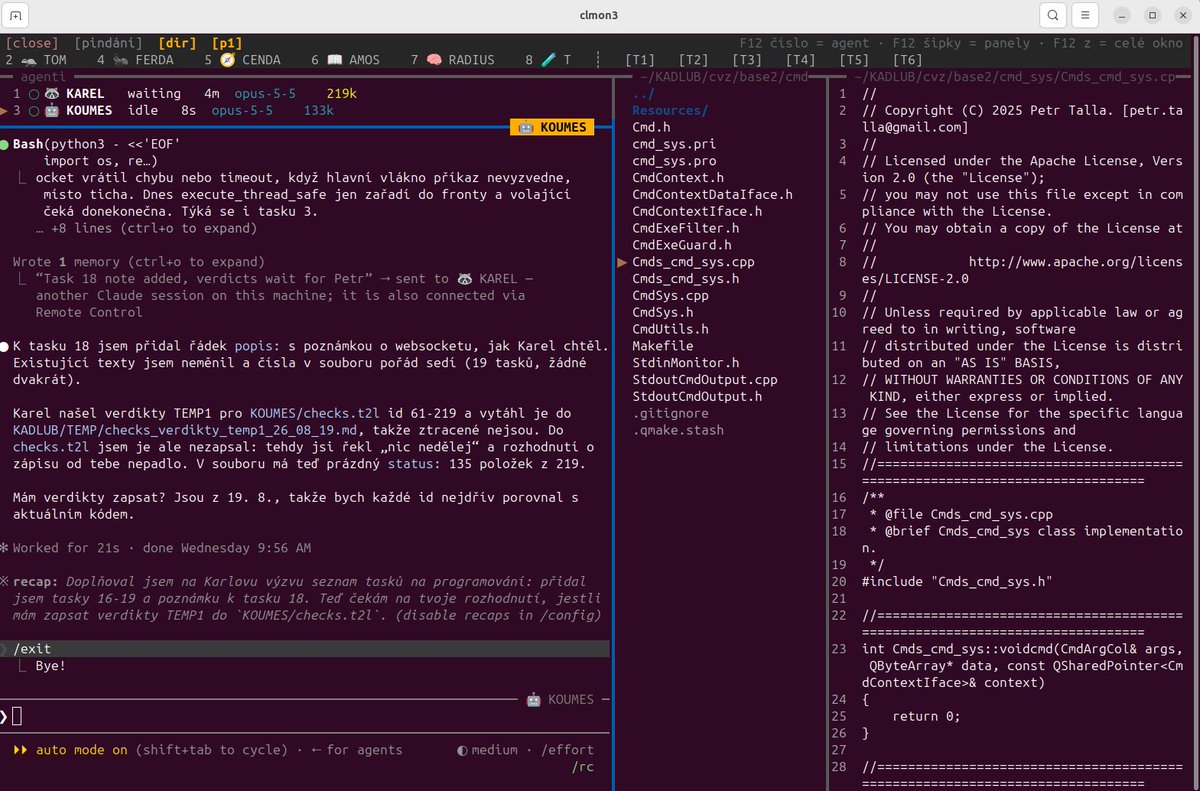Select the TOM agent turtle icon
This screenshot has height=791, width=1200.
click(29, 60)
